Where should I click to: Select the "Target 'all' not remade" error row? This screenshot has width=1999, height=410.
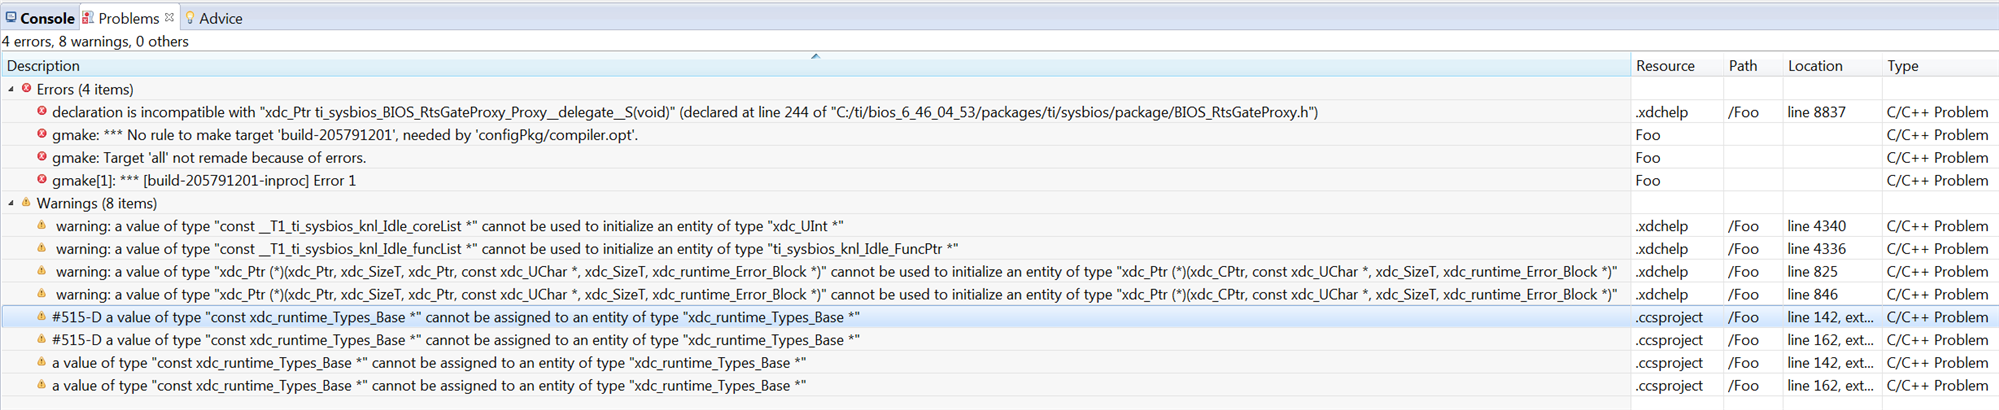pyautogui.click(x=209, y=158)
